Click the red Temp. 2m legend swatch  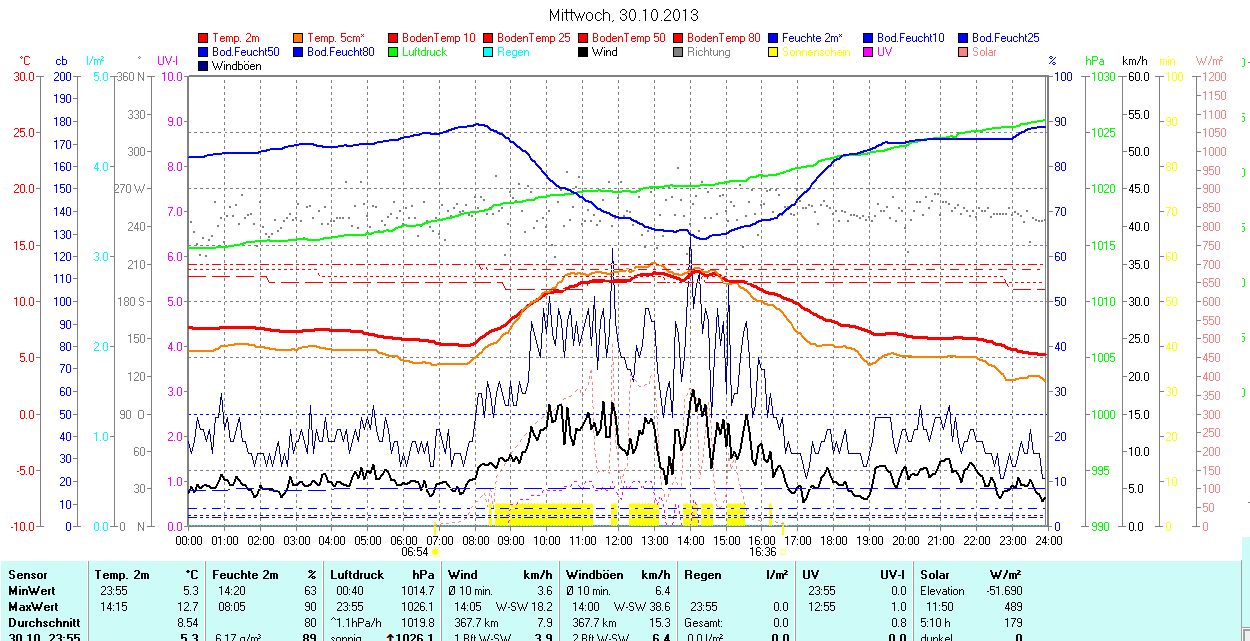(x=204, y=38)
